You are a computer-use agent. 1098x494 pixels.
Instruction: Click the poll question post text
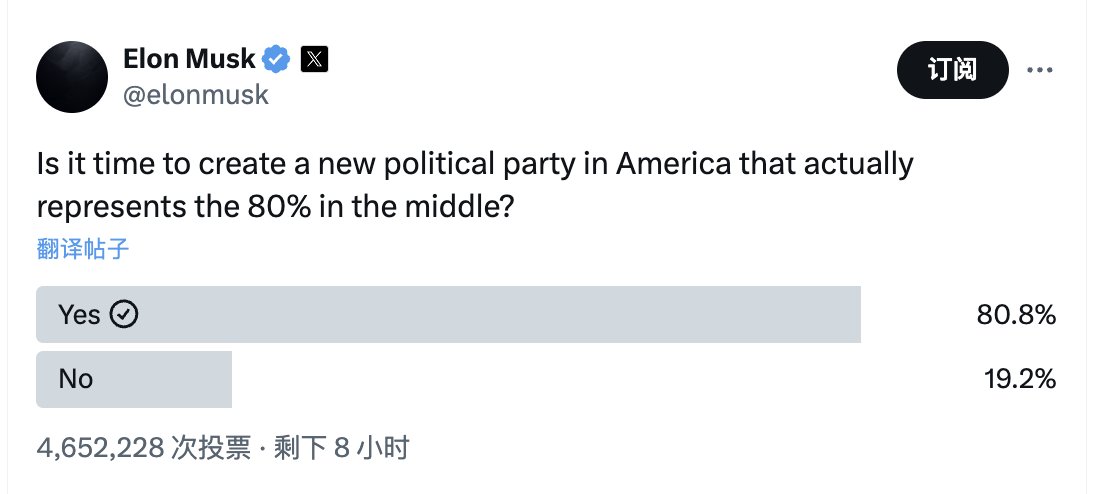point(475,186)
